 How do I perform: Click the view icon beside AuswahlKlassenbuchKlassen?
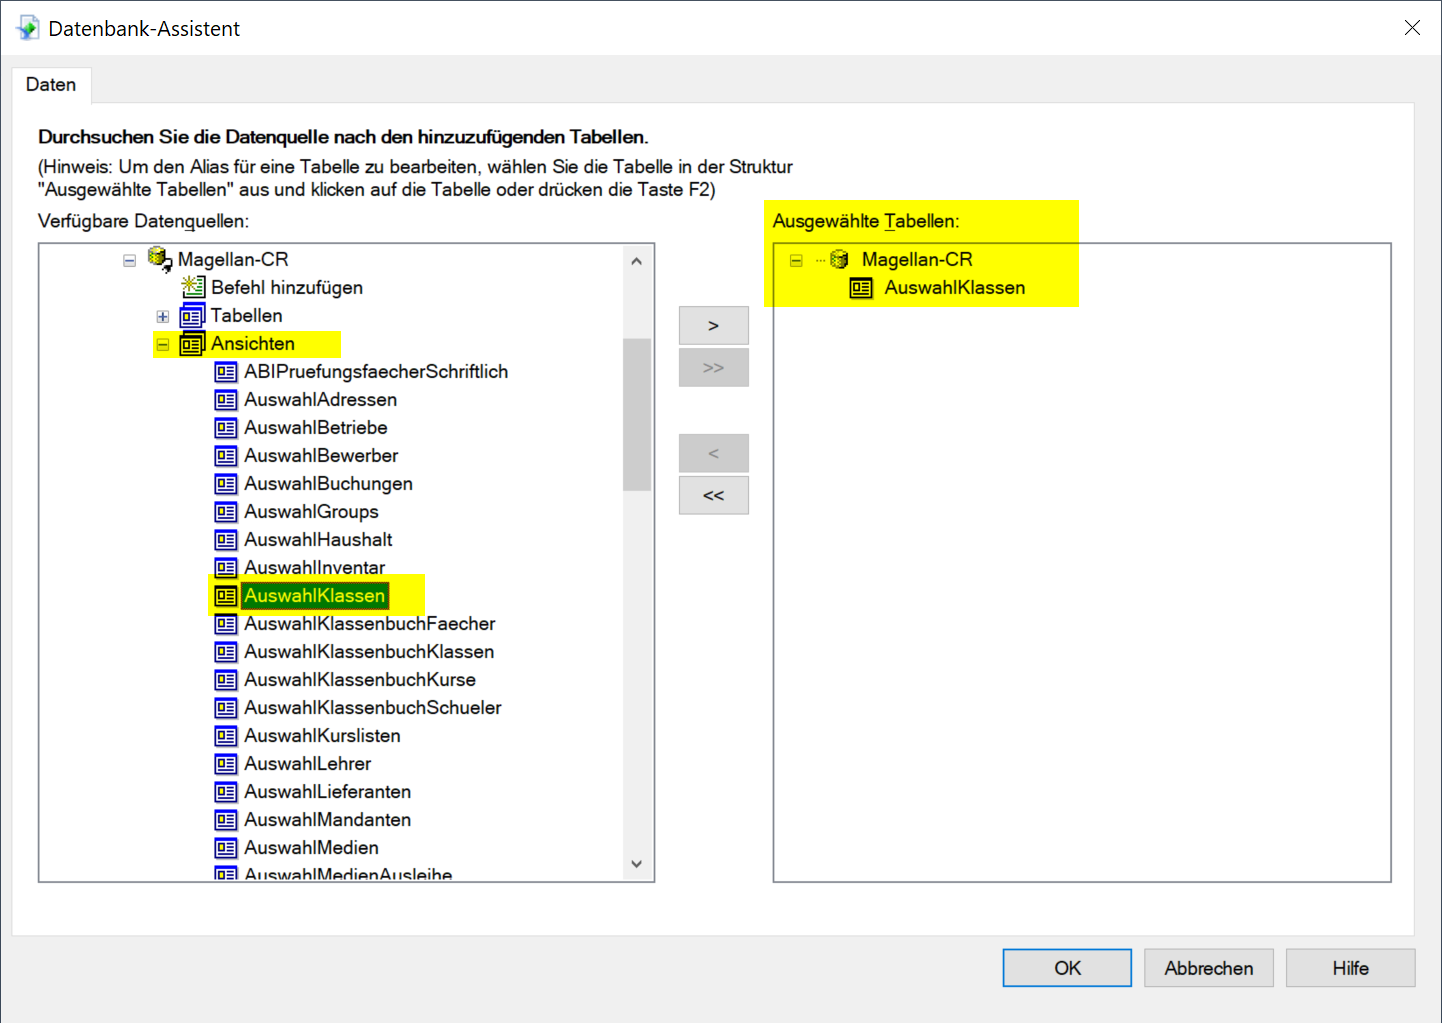[x=226, y=652]
